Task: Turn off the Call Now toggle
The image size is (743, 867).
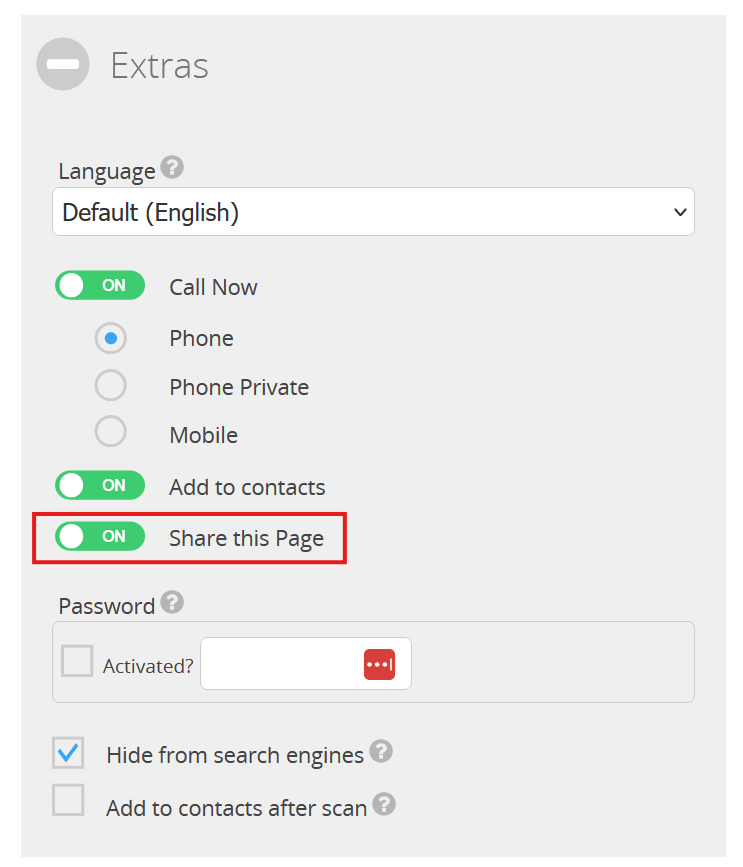Action: (100, 285)
